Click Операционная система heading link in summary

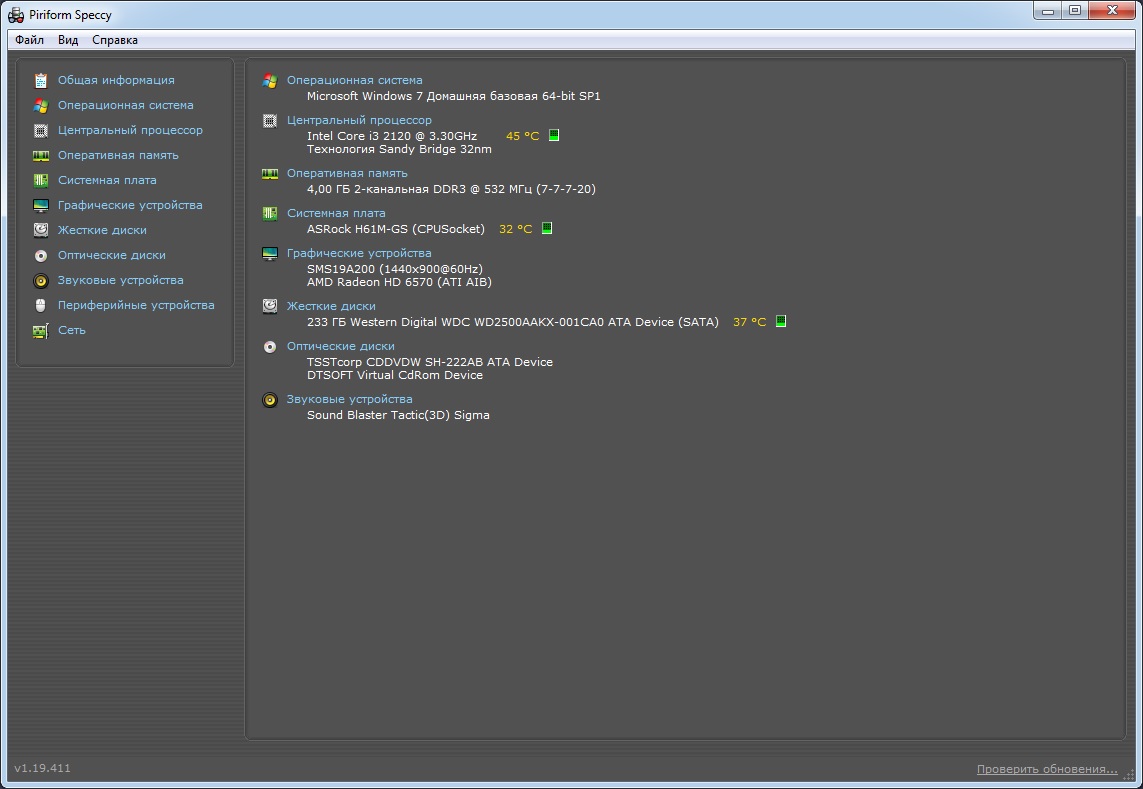pos(354,80)
